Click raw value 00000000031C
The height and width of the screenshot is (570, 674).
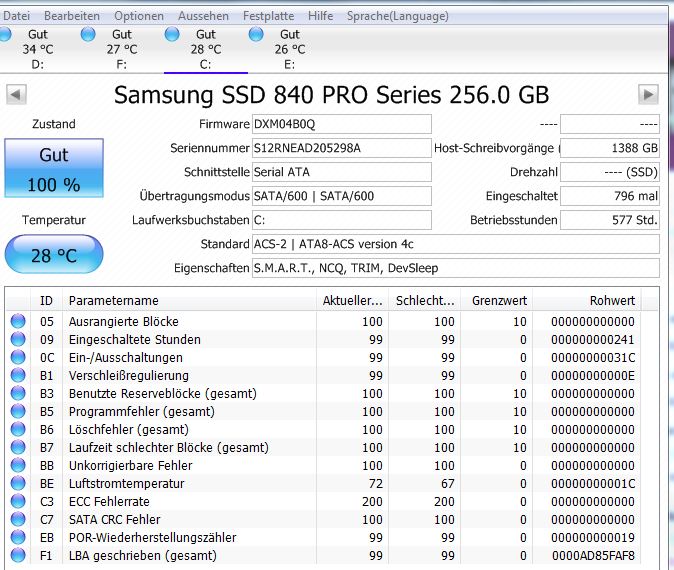(x=593, y=358)
